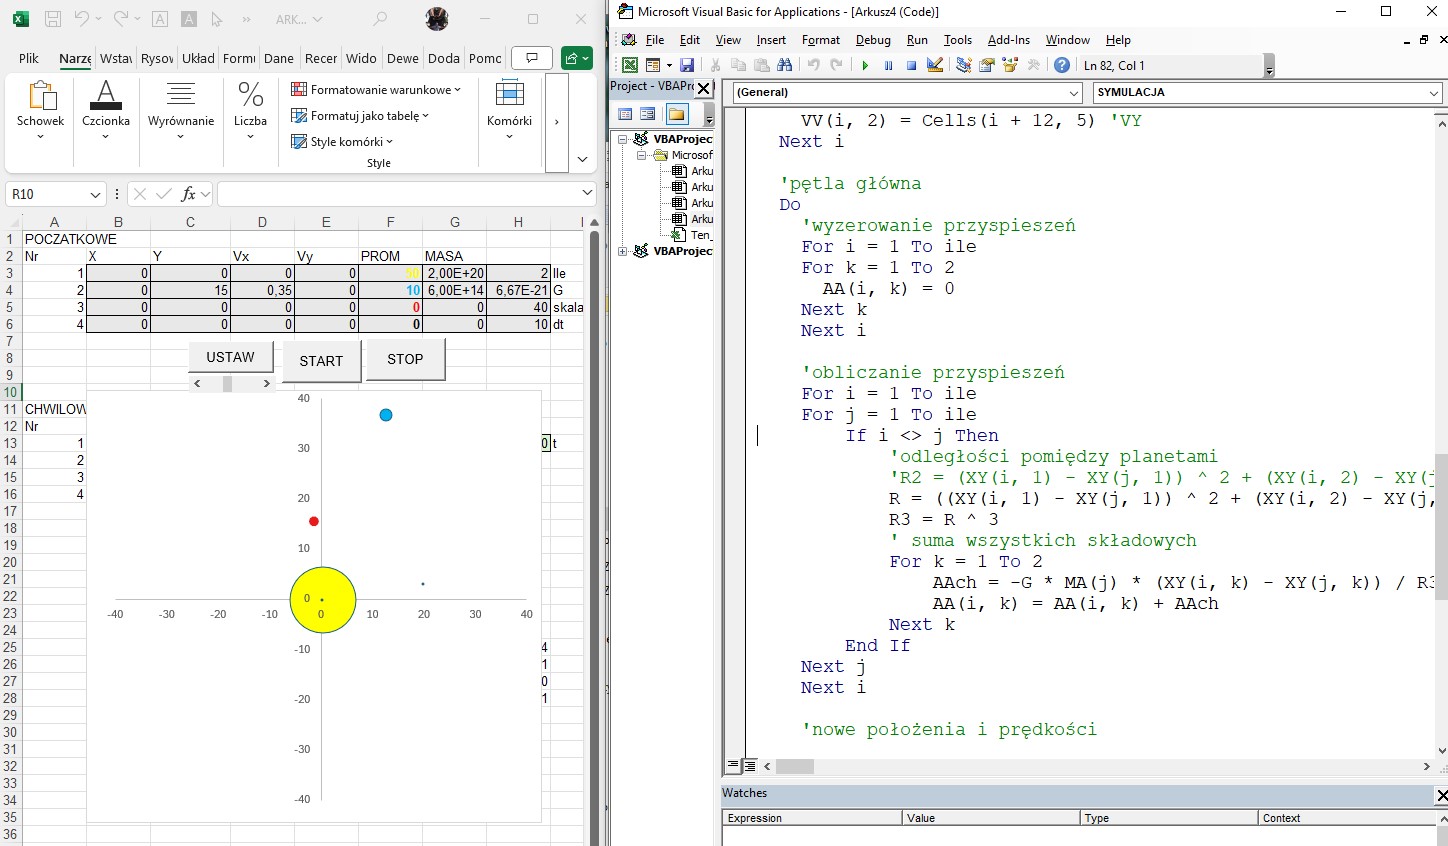Click the Break (pause) icon in VBA toolbar
The width and height of the screenshot is (1448, 846).
click(x=888, y=66)
